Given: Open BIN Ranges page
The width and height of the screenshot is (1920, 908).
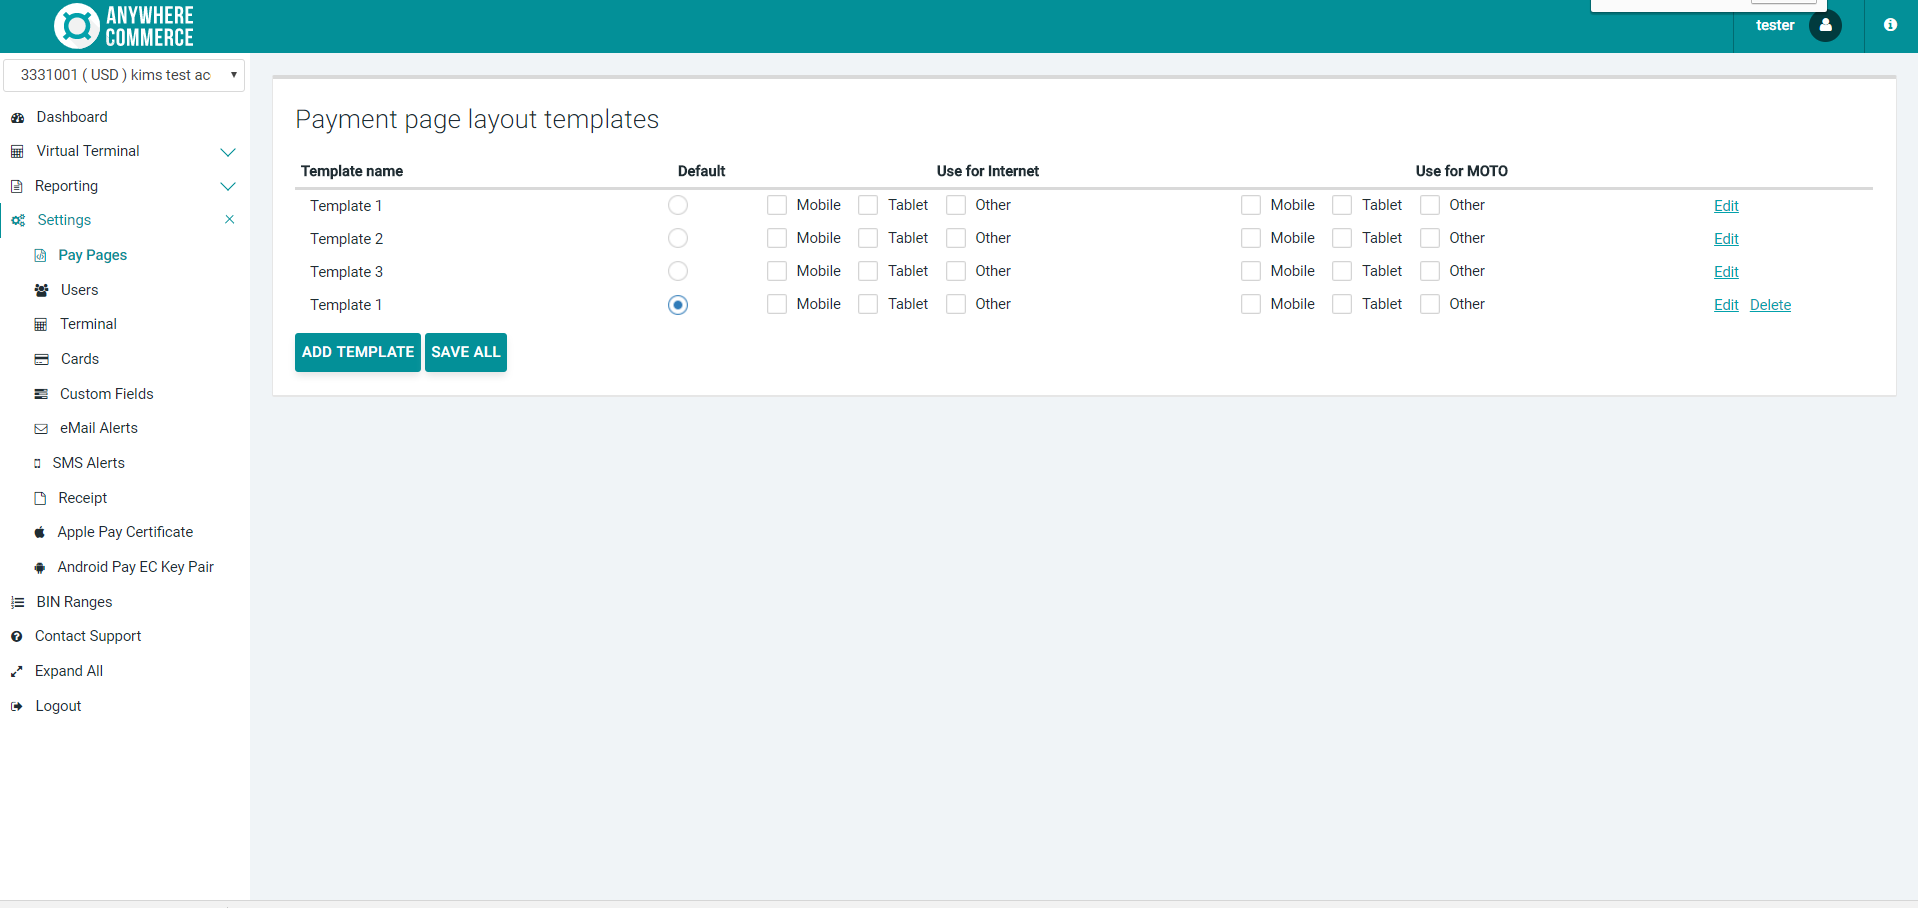Looking at the screenshot, I should [74, 602].
